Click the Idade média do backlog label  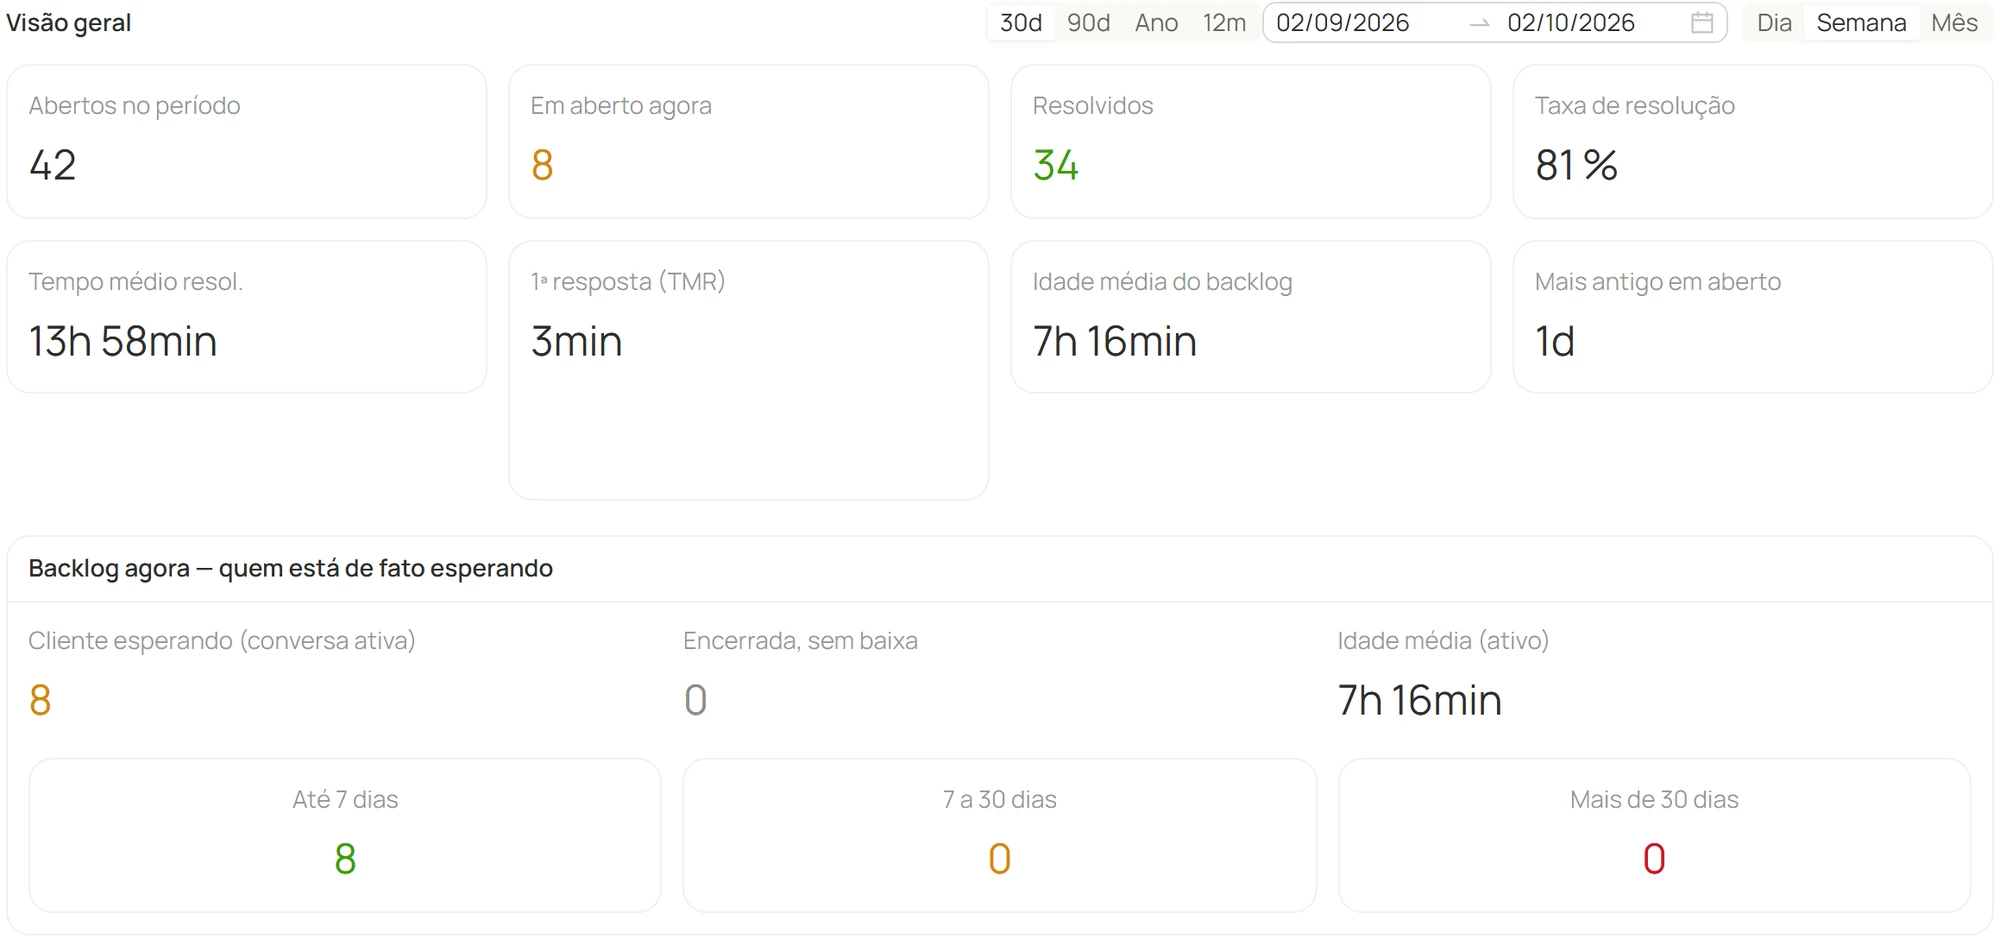(1162, 282)
